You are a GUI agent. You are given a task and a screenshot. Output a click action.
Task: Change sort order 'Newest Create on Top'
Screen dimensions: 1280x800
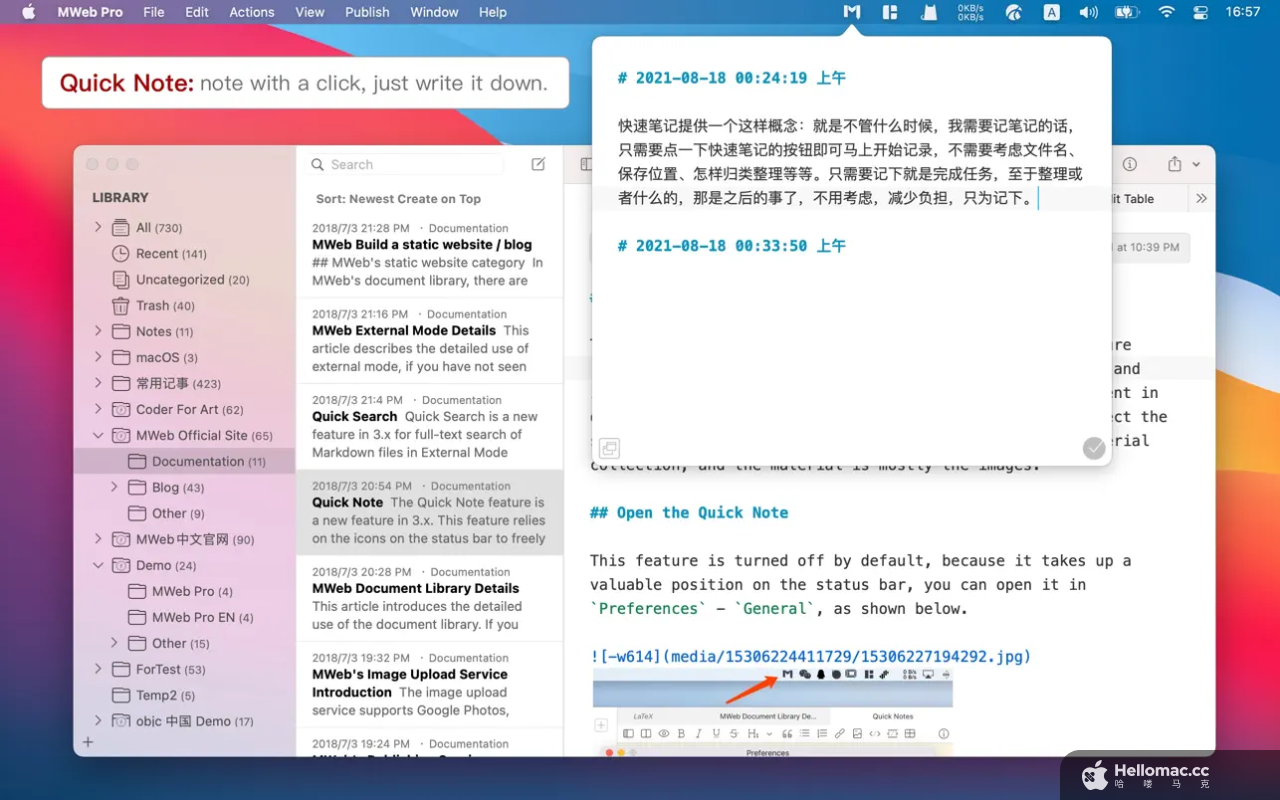(x=398, y=199)
